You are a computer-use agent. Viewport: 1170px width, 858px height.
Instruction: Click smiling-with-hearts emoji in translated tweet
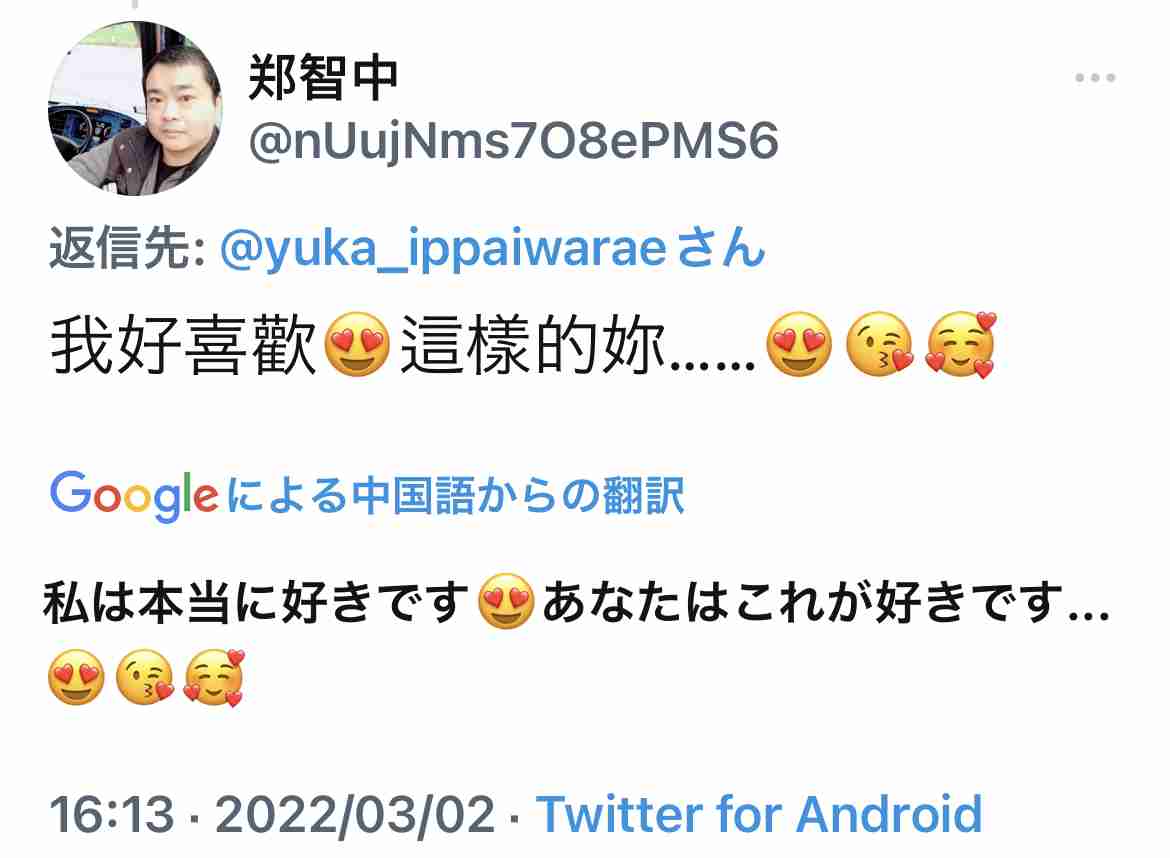[214, 677]
